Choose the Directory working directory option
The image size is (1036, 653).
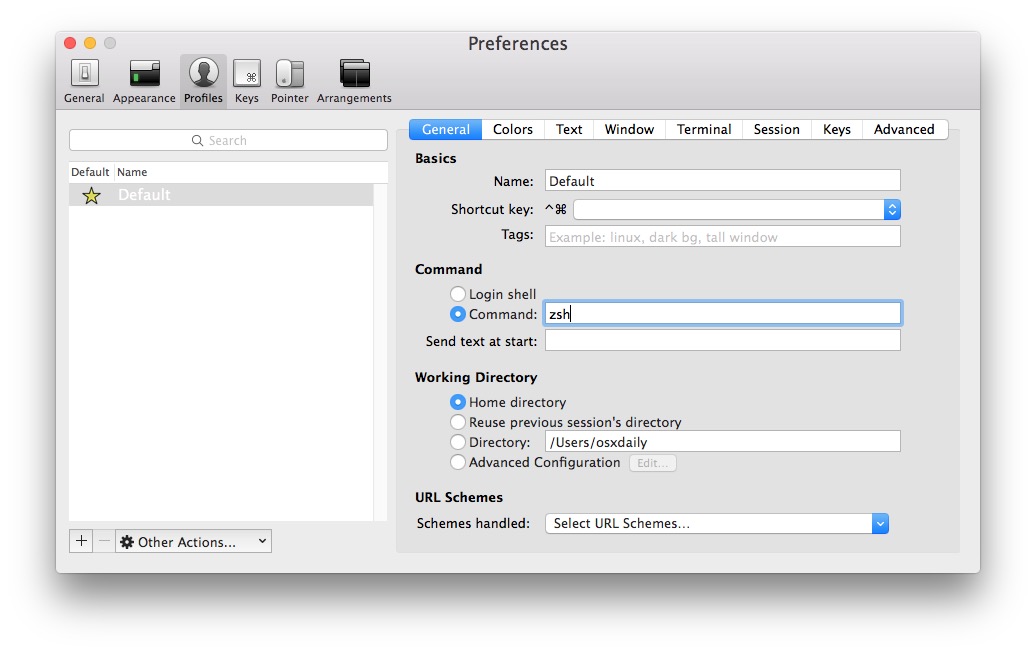coord(458,442)
